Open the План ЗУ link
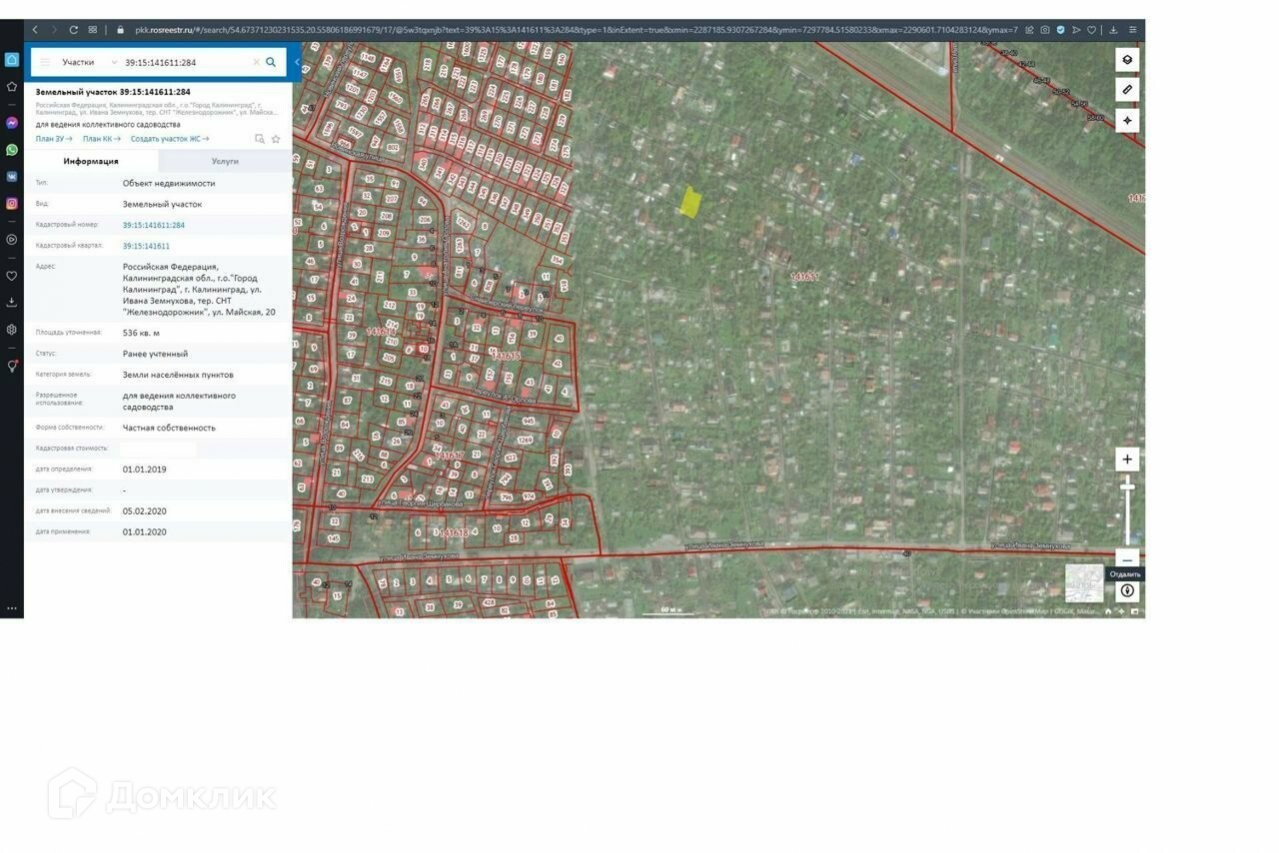Viewport: 1279px width, 853px height. pos(54,139)
